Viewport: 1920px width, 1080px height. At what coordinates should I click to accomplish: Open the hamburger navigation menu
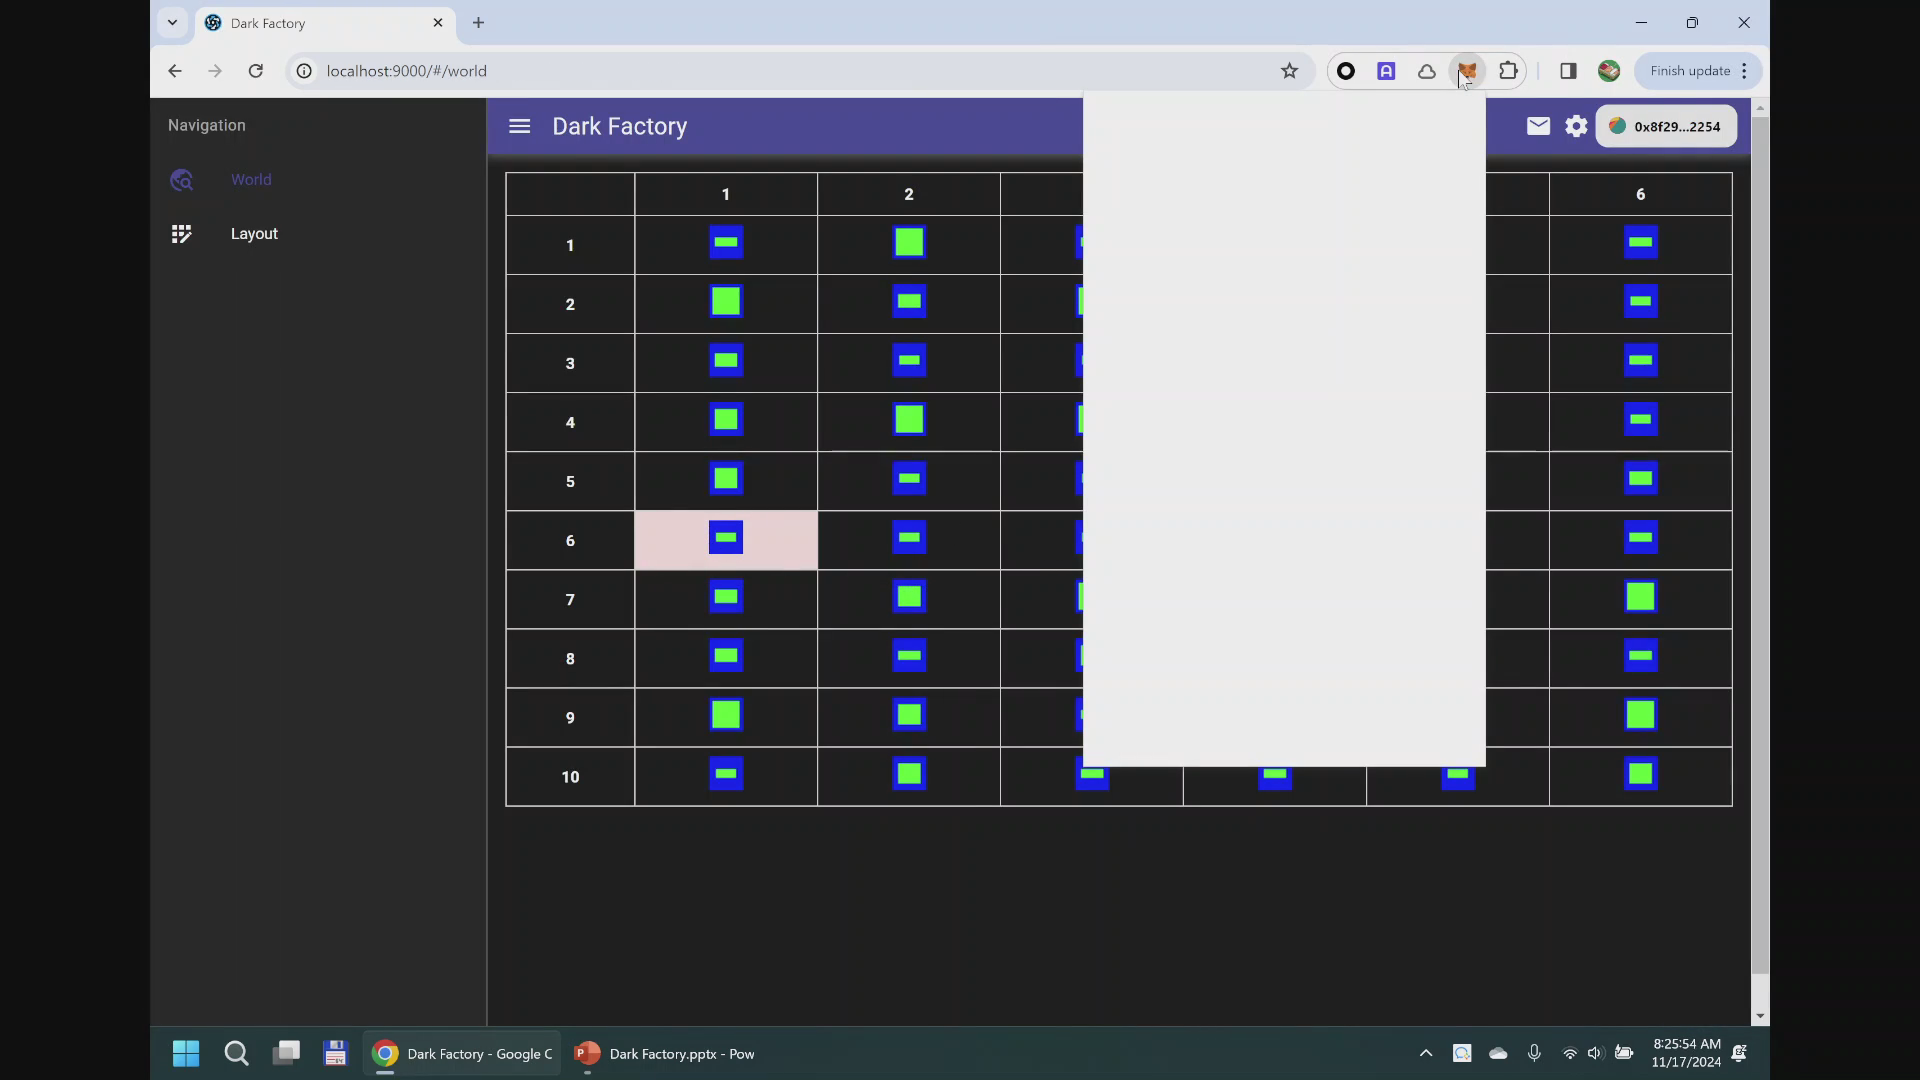click(519, 126)
